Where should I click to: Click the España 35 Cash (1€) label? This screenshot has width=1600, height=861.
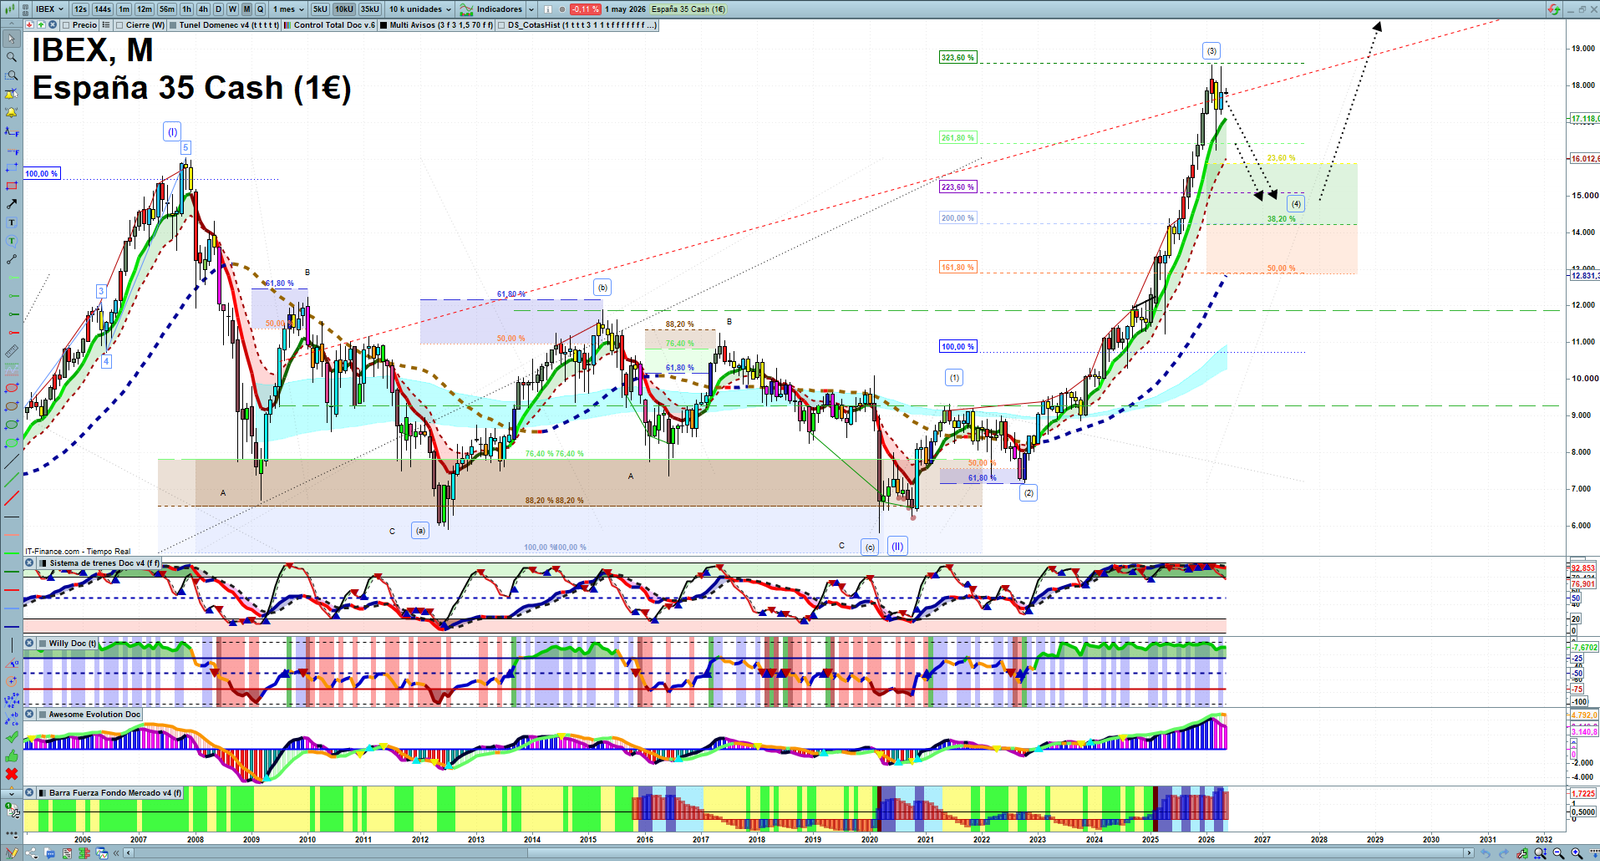[x=688, y=9]
